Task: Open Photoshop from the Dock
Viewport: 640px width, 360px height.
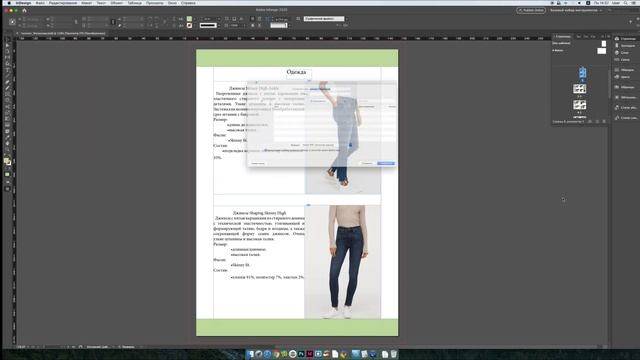Action: 301,354
